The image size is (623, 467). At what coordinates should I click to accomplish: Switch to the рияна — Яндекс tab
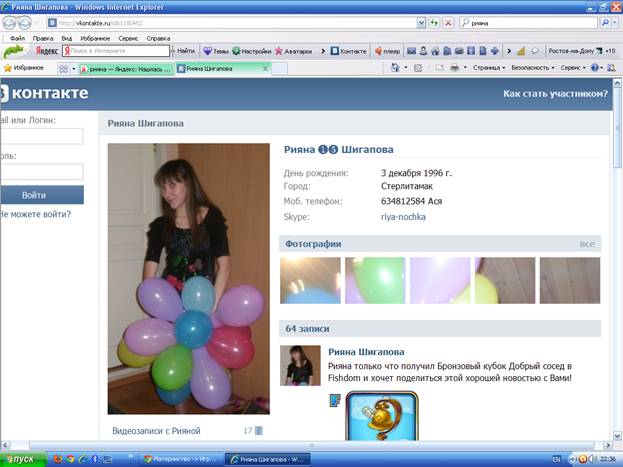(x=126, y=69)
